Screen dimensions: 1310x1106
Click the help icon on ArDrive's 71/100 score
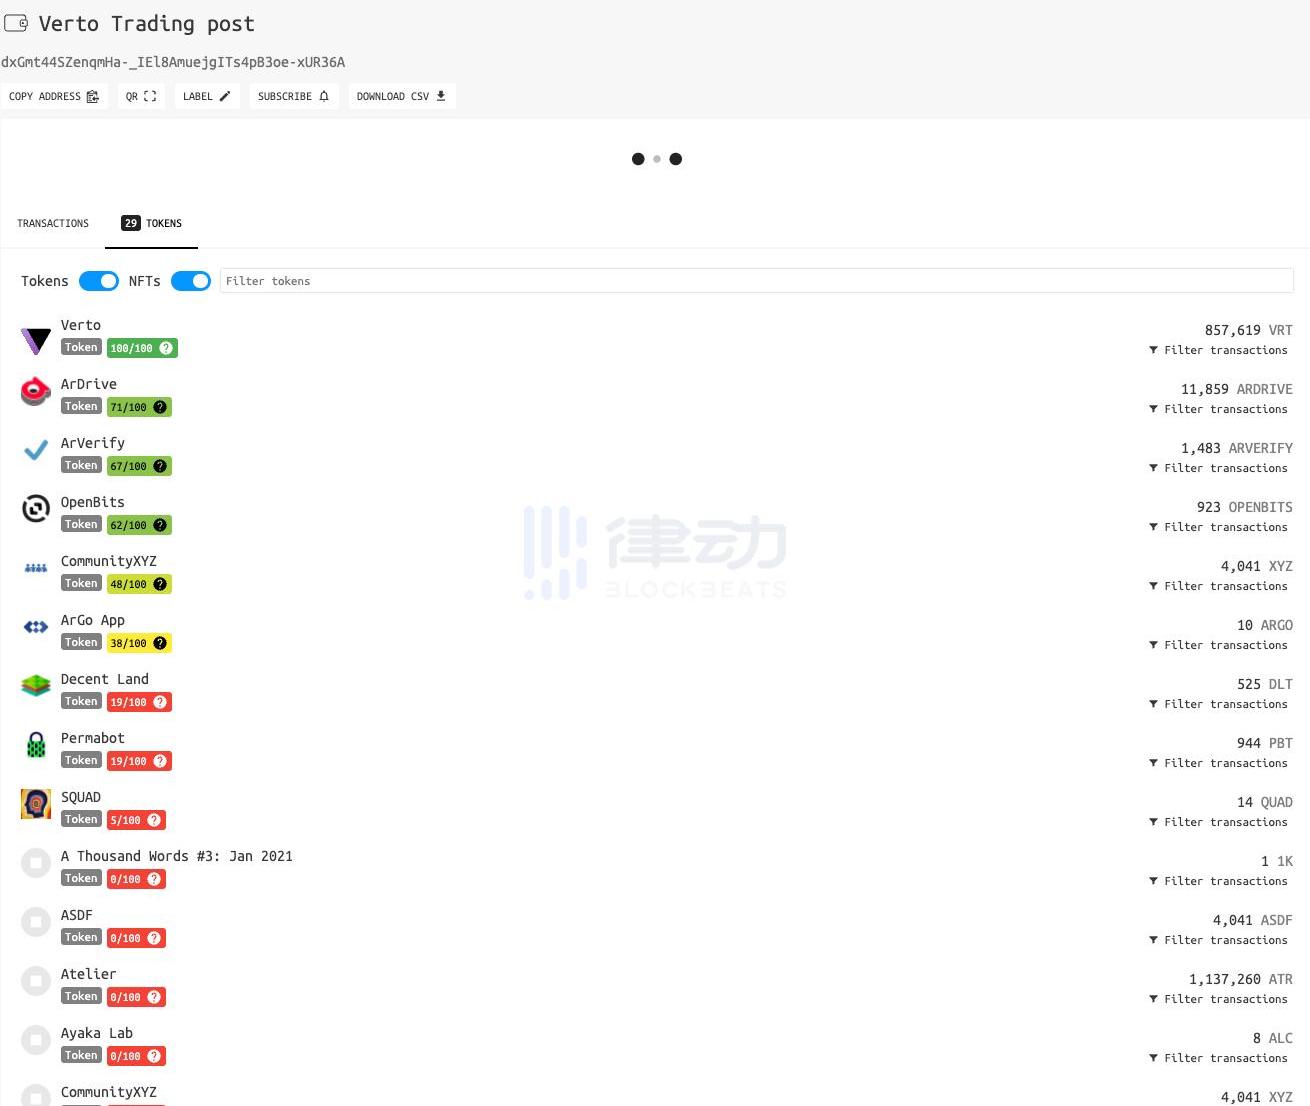[160, 407]
